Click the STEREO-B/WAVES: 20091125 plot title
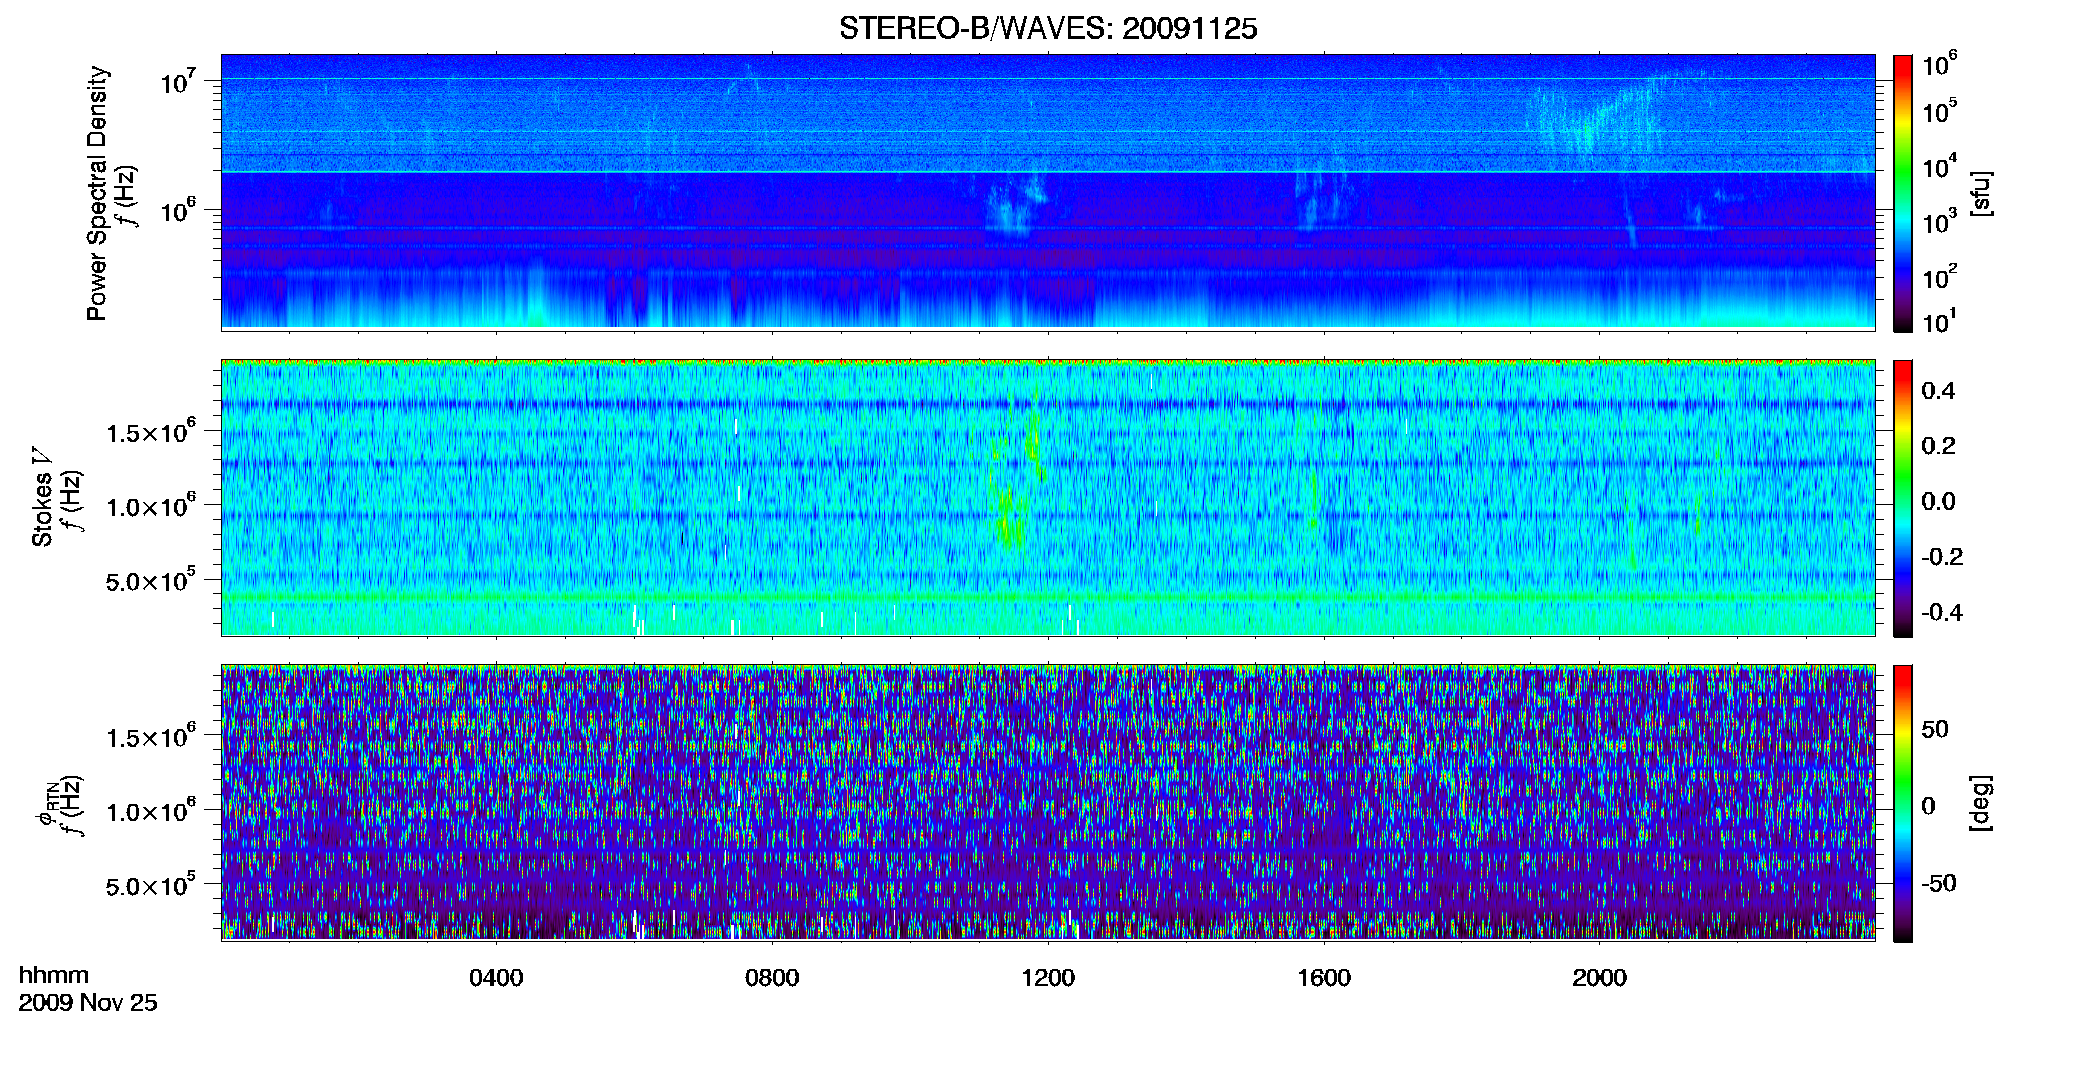2096x1080 pixels. tap(1048, 28)
